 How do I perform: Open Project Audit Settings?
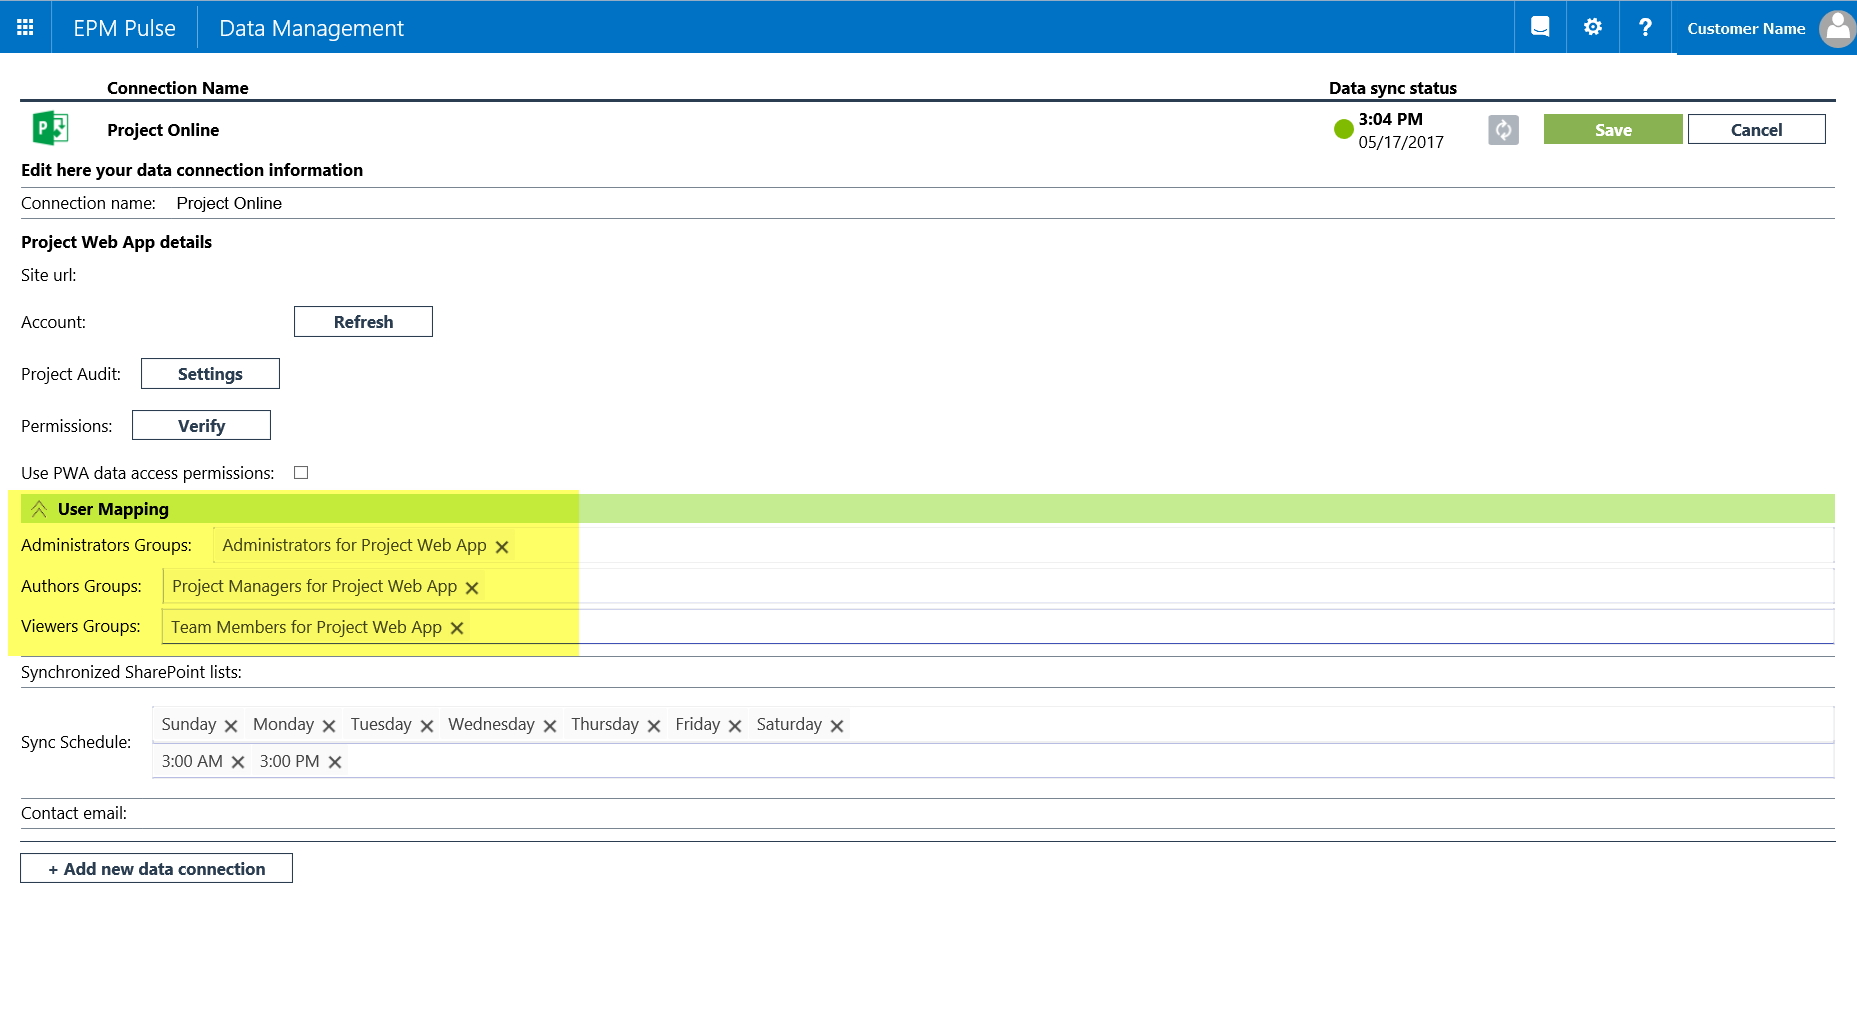(210, 373)
